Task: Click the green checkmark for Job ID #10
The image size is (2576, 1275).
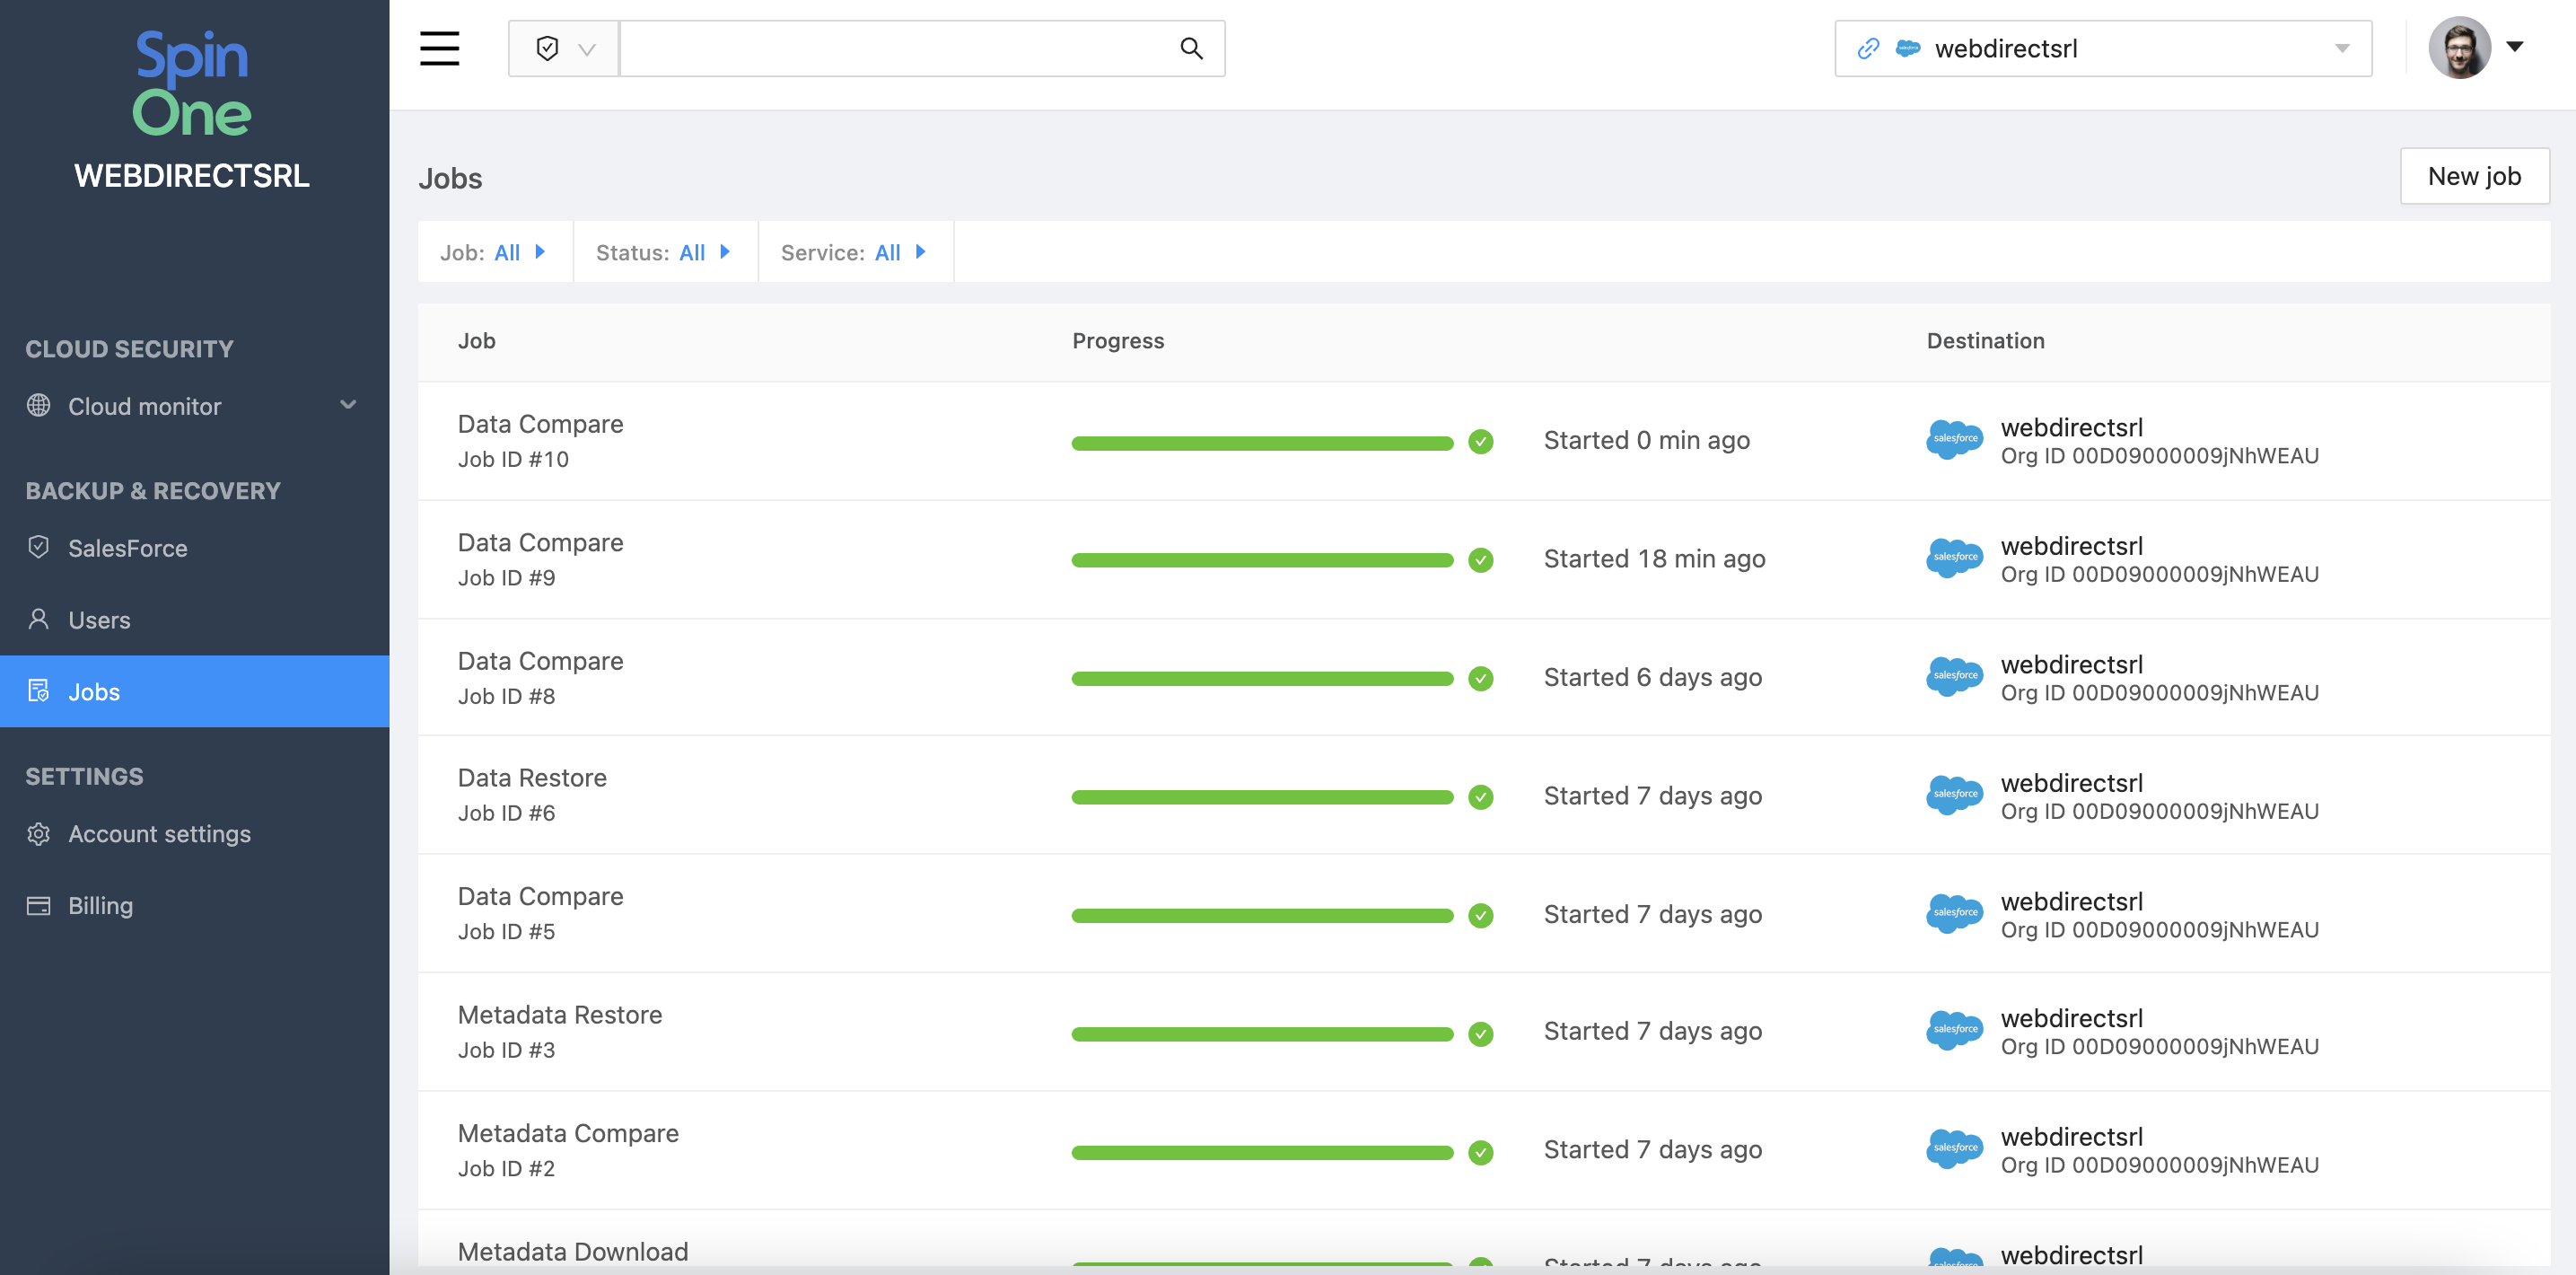Action: 1480,441
